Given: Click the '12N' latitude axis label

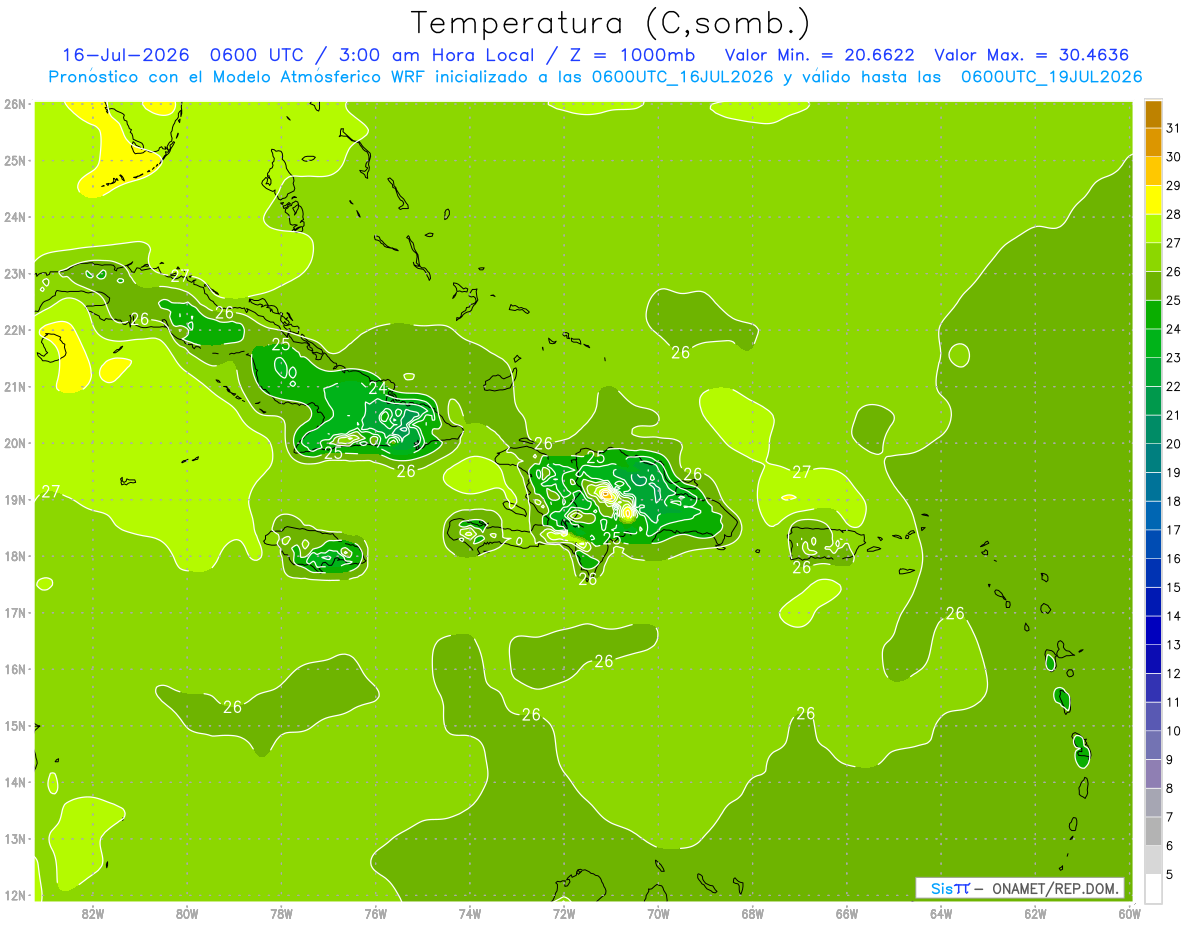Looking at the screenshot, I should (x=15, y=895).
